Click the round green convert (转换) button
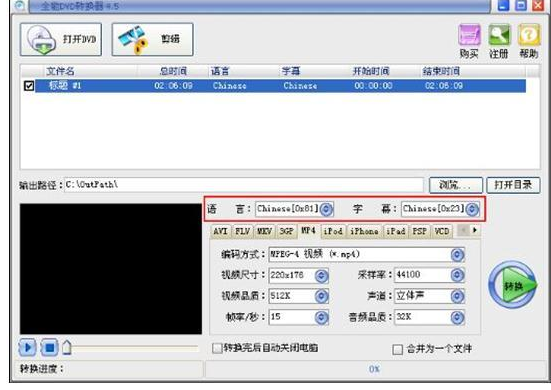This screenshot has width=551, height=390. [513, 285]
